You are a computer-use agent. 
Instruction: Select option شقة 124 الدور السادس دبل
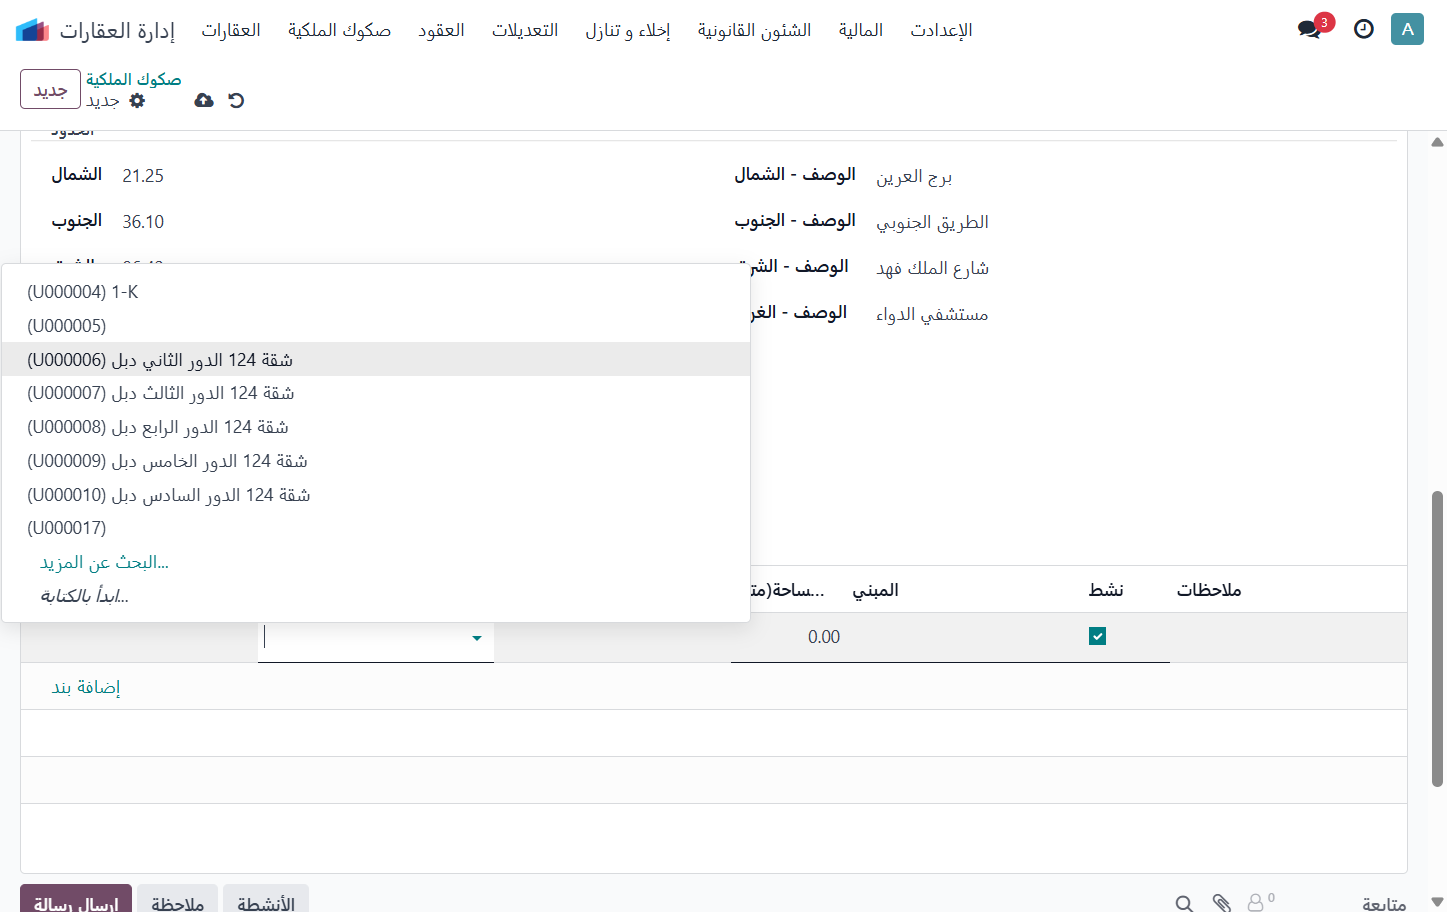376,495
